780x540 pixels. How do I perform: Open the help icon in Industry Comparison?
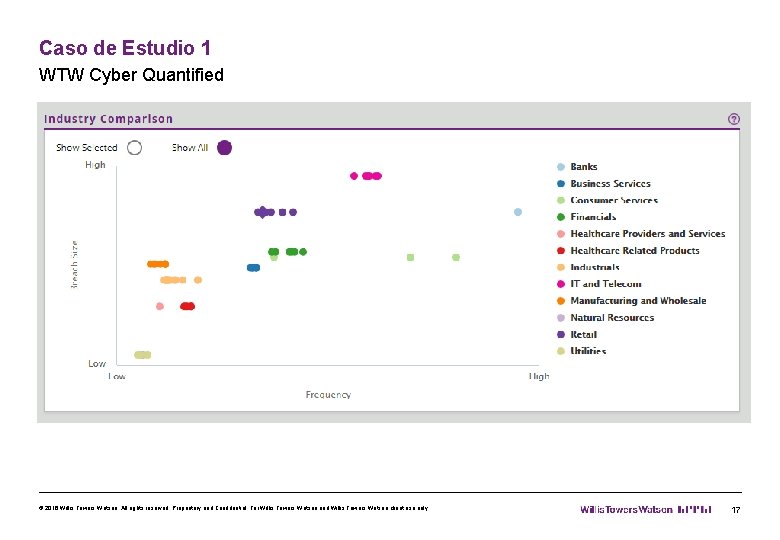tap(734, 119)
